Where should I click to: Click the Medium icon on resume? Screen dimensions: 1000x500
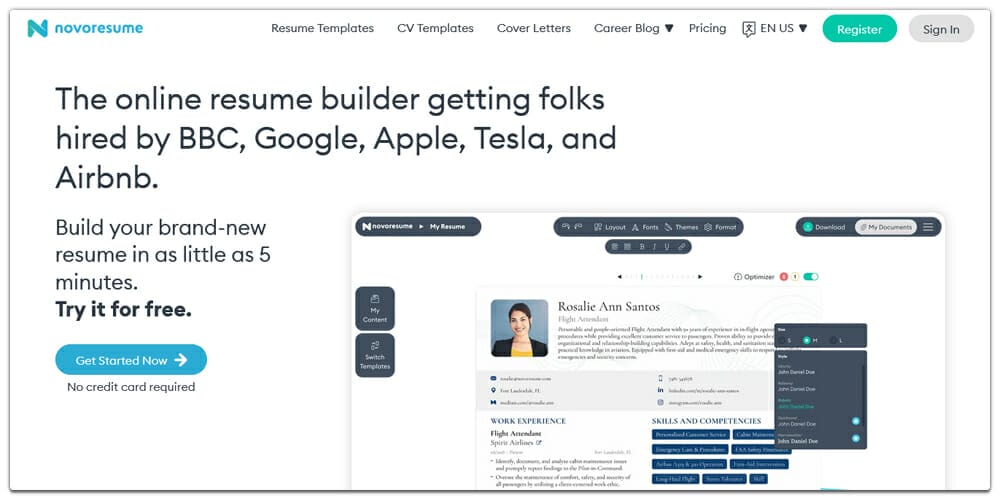click(x=493, y=402)
